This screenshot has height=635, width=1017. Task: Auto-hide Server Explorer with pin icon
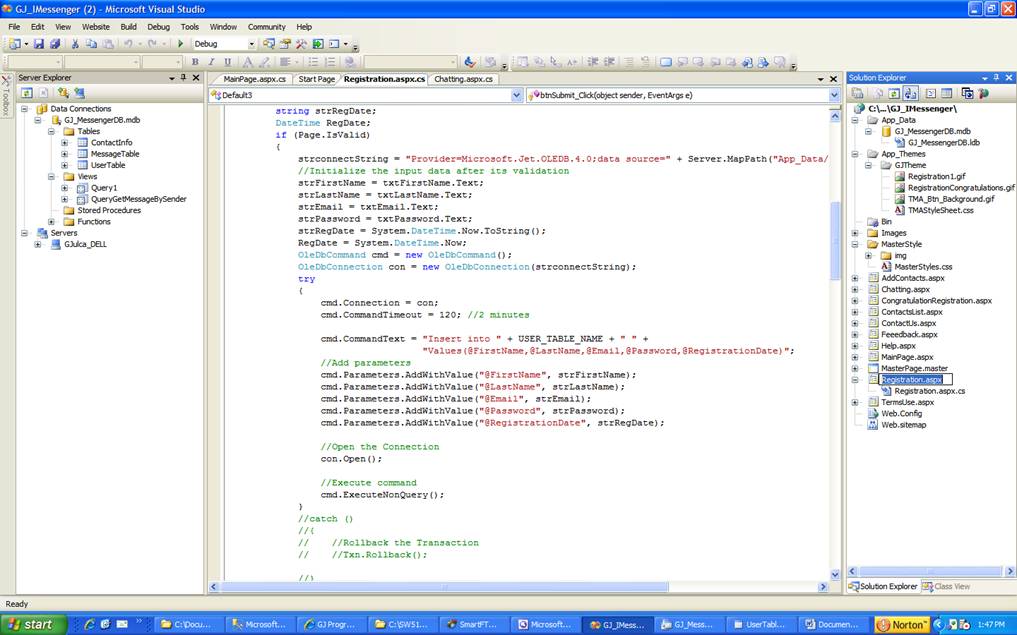[183, 78]
